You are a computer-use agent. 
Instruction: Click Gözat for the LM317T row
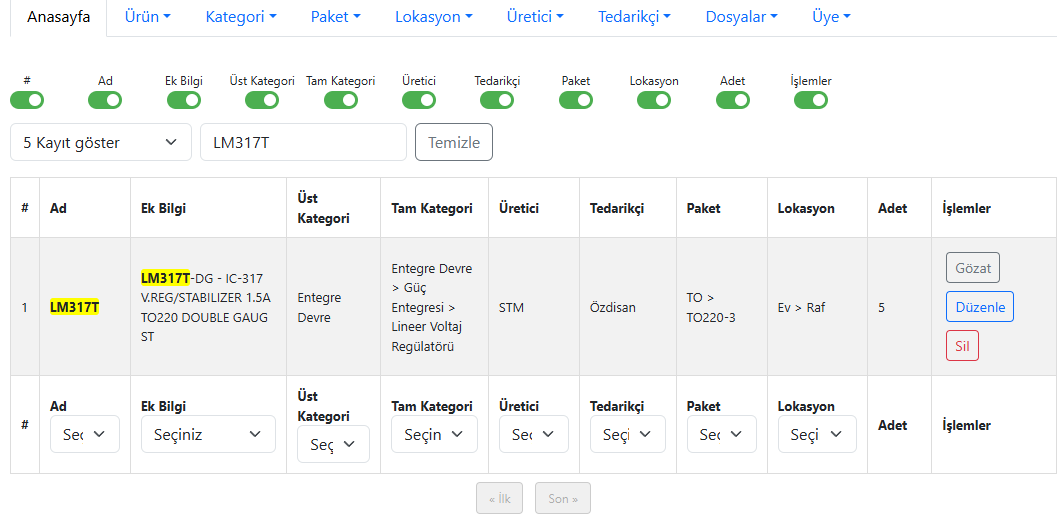tap(973, 268)
